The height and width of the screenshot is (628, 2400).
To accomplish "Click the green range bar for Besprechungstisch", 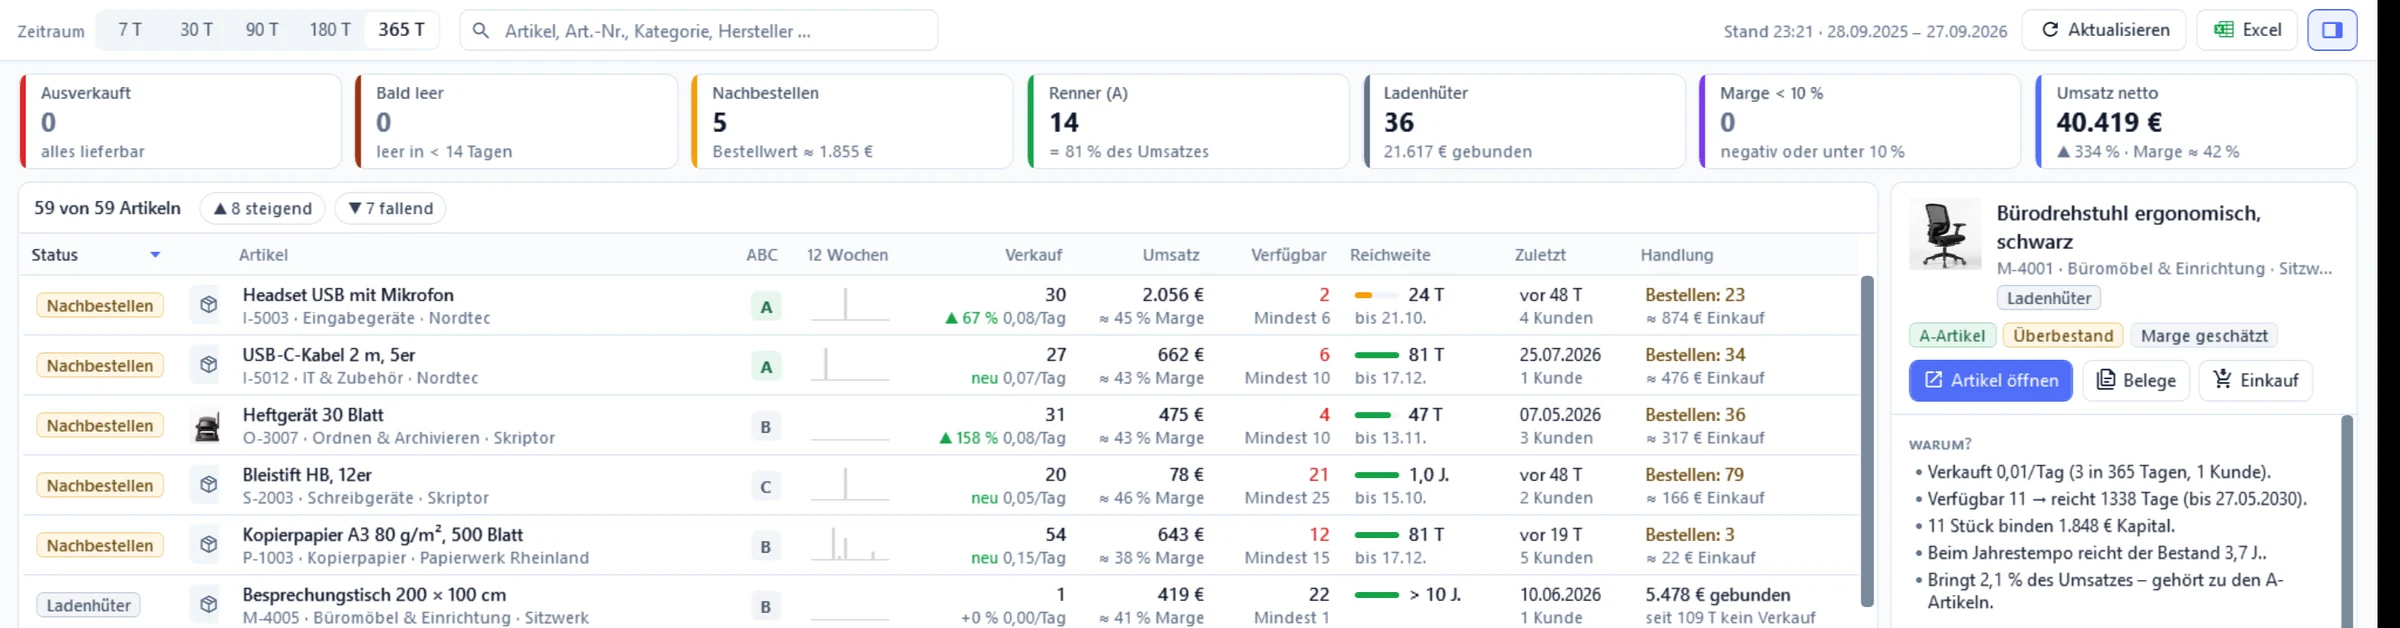I will point(1376,595).
